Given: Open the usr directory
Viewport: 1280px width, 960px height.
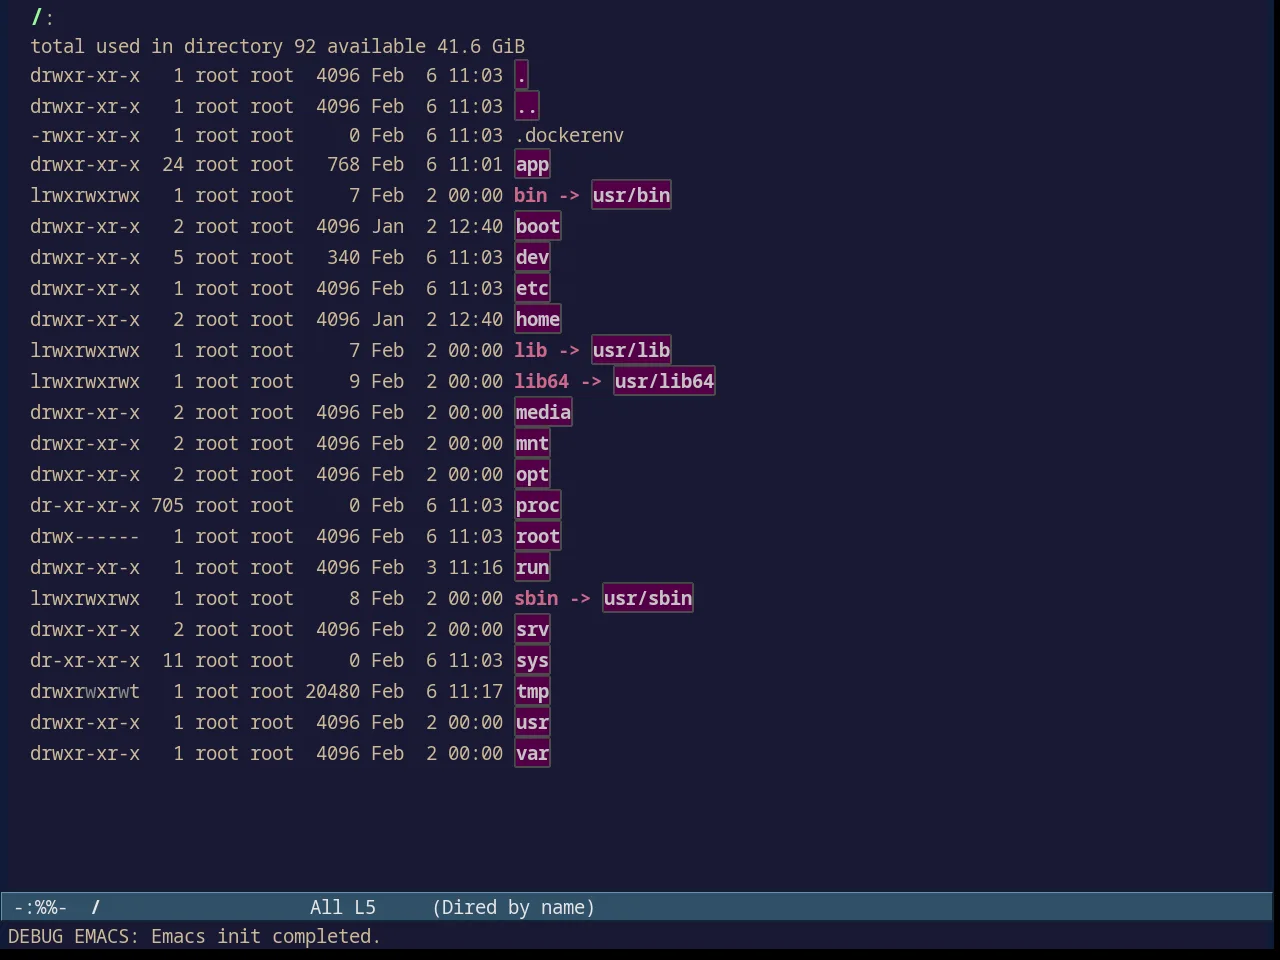Looking at the screenshot, I should coord(532,722).
